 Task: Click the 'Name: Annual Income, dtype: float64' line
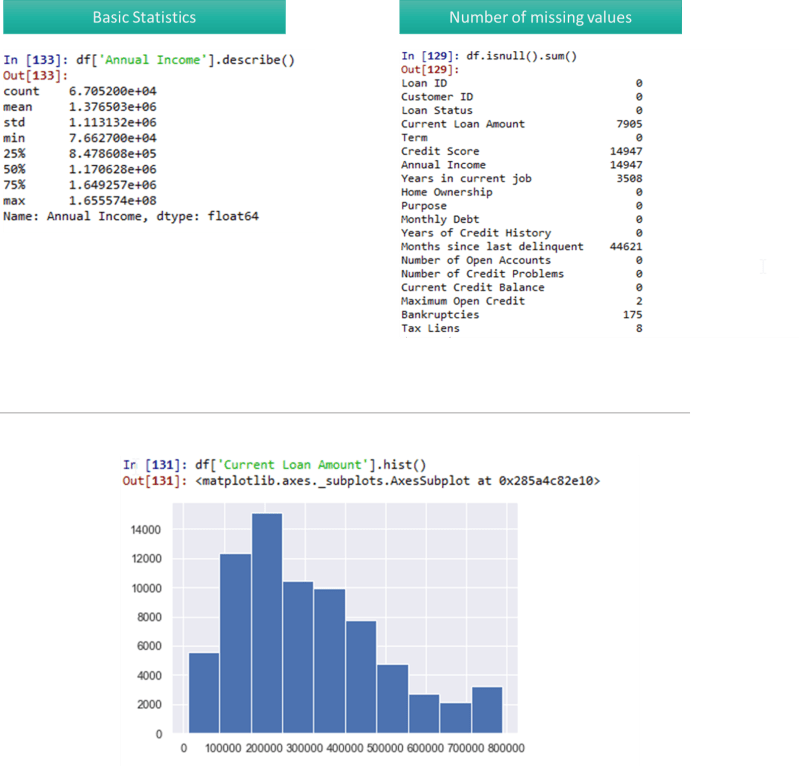pyautogui.click(x=131, y=216)
